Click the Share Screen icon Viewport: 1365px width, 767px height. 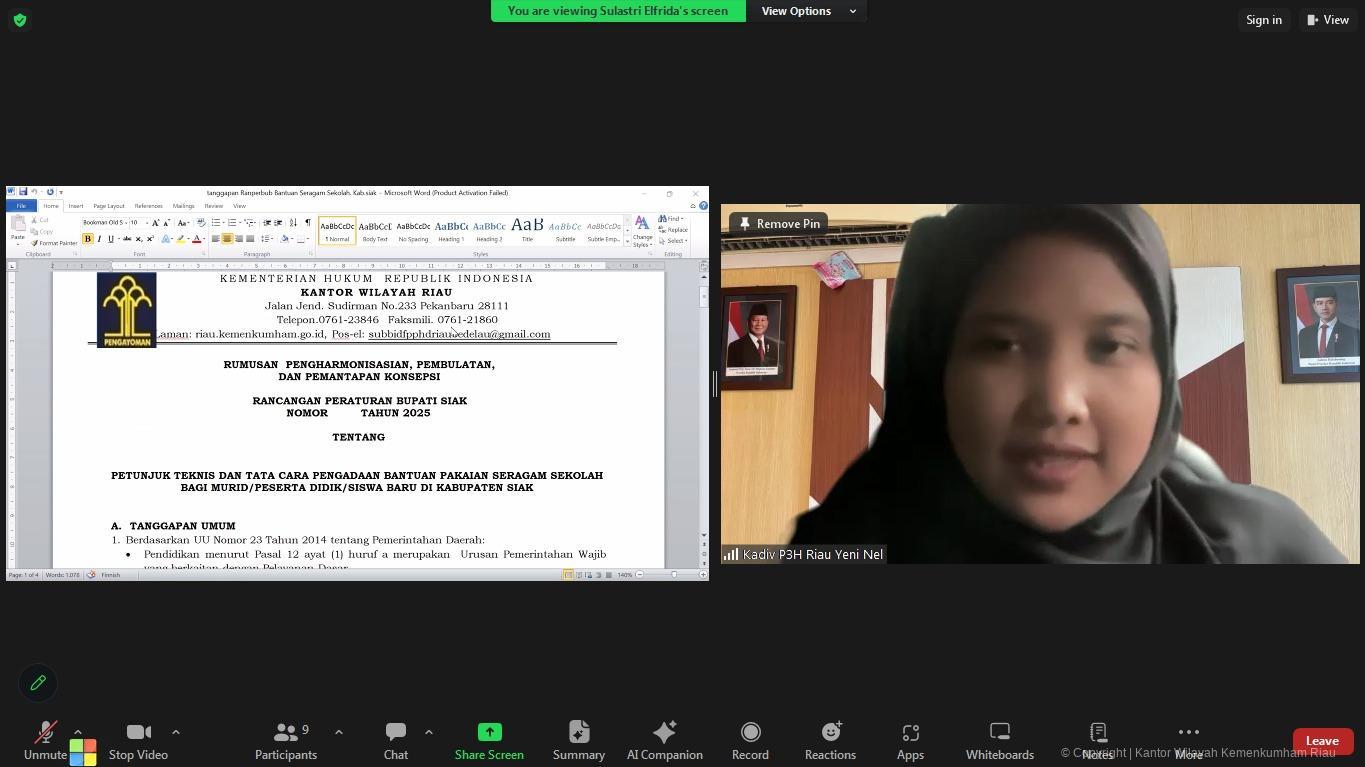coord(489,733)
